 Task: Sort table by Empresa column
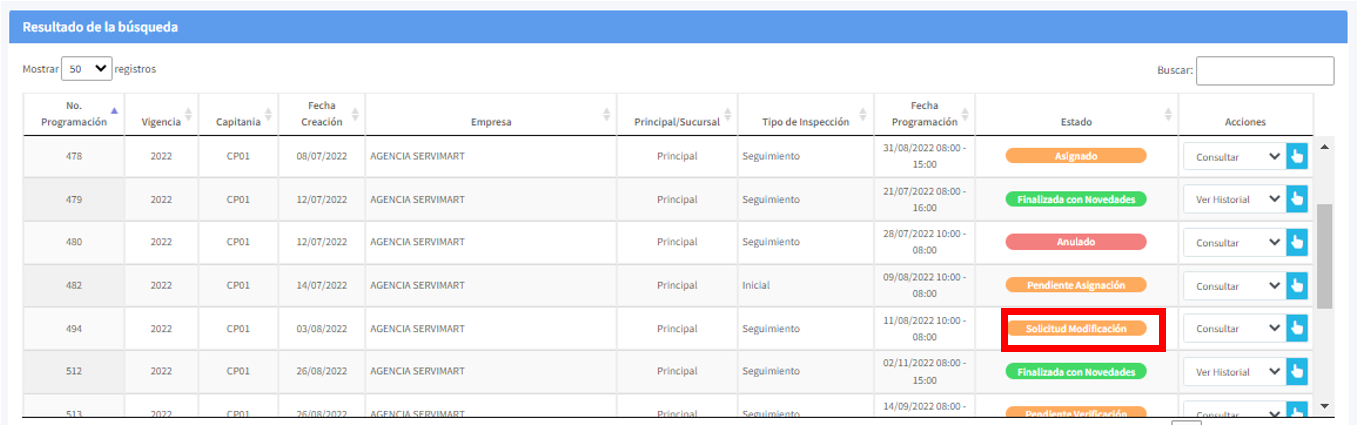[491, 122]
